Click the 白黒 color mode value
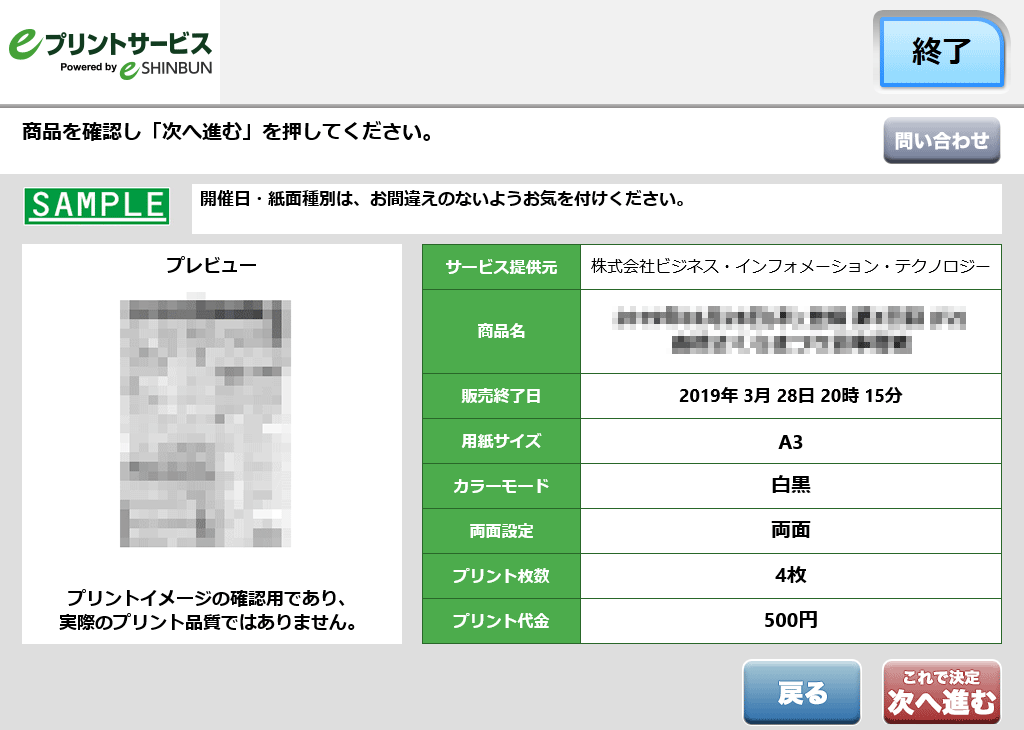The height and width of the screenshot is (730, 1024). pyautogui.click(x=791, y=486)
